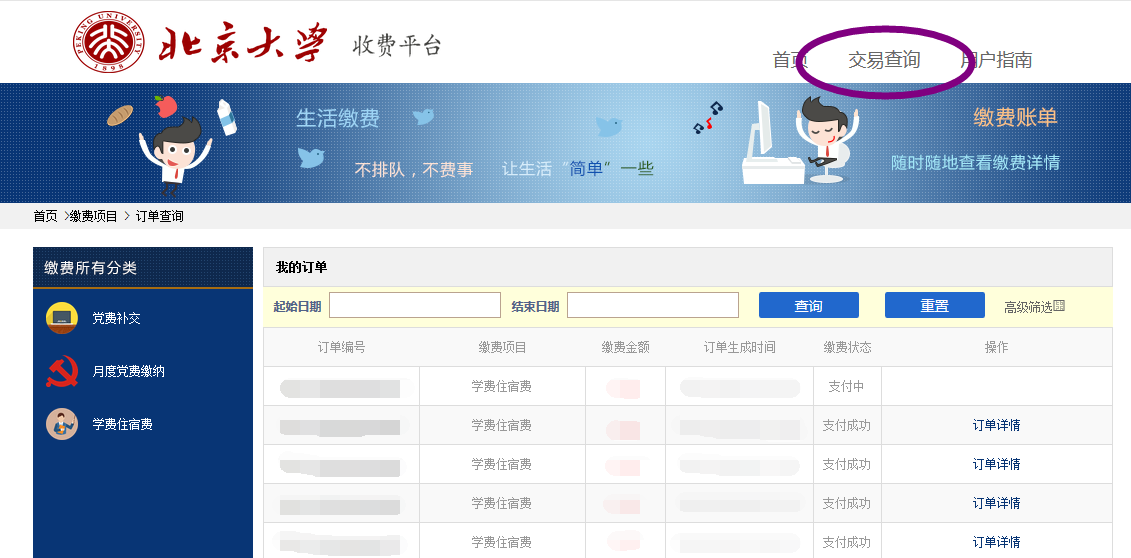Image resolution: width=1131 pixels, height=558 pixels.
Task: Click the 学费住宿费 avatar icon in sidebar
Action: (x=62, y=424)
